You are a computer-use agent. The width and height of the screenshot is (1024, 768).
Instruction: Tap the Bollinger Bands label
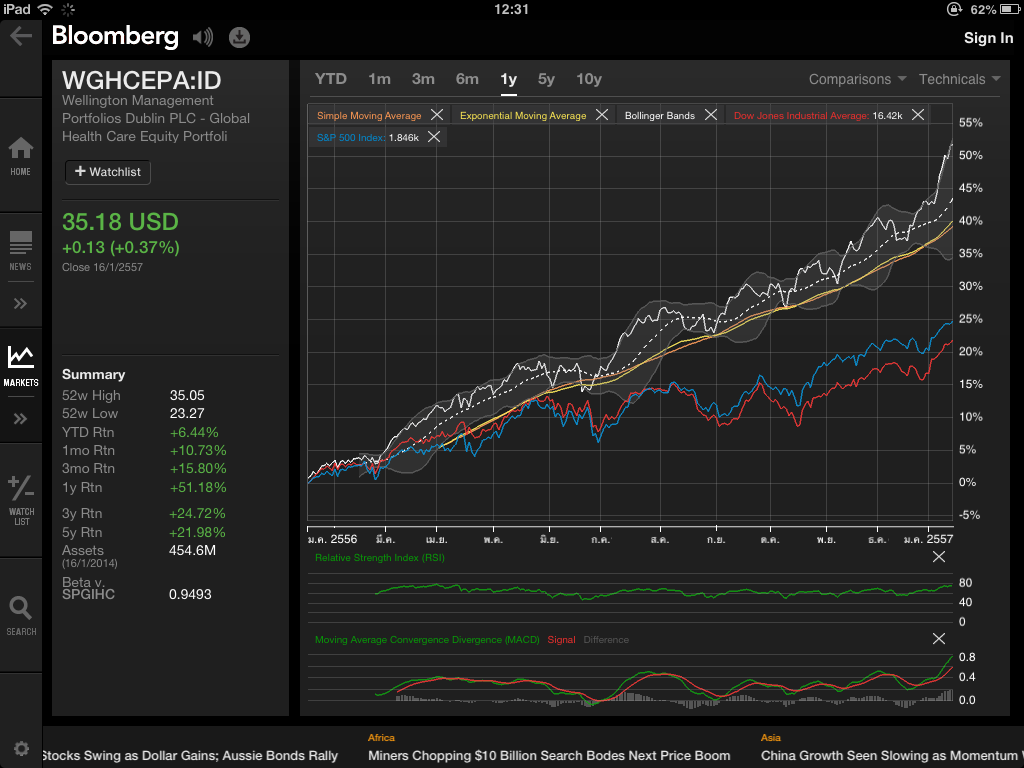[x=660, y=116]
